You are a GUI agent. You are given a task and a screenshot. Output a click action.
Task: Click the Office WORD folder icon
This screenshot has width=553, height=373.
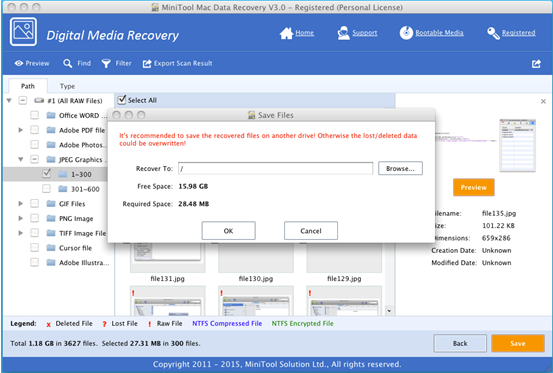pos(51,115)
